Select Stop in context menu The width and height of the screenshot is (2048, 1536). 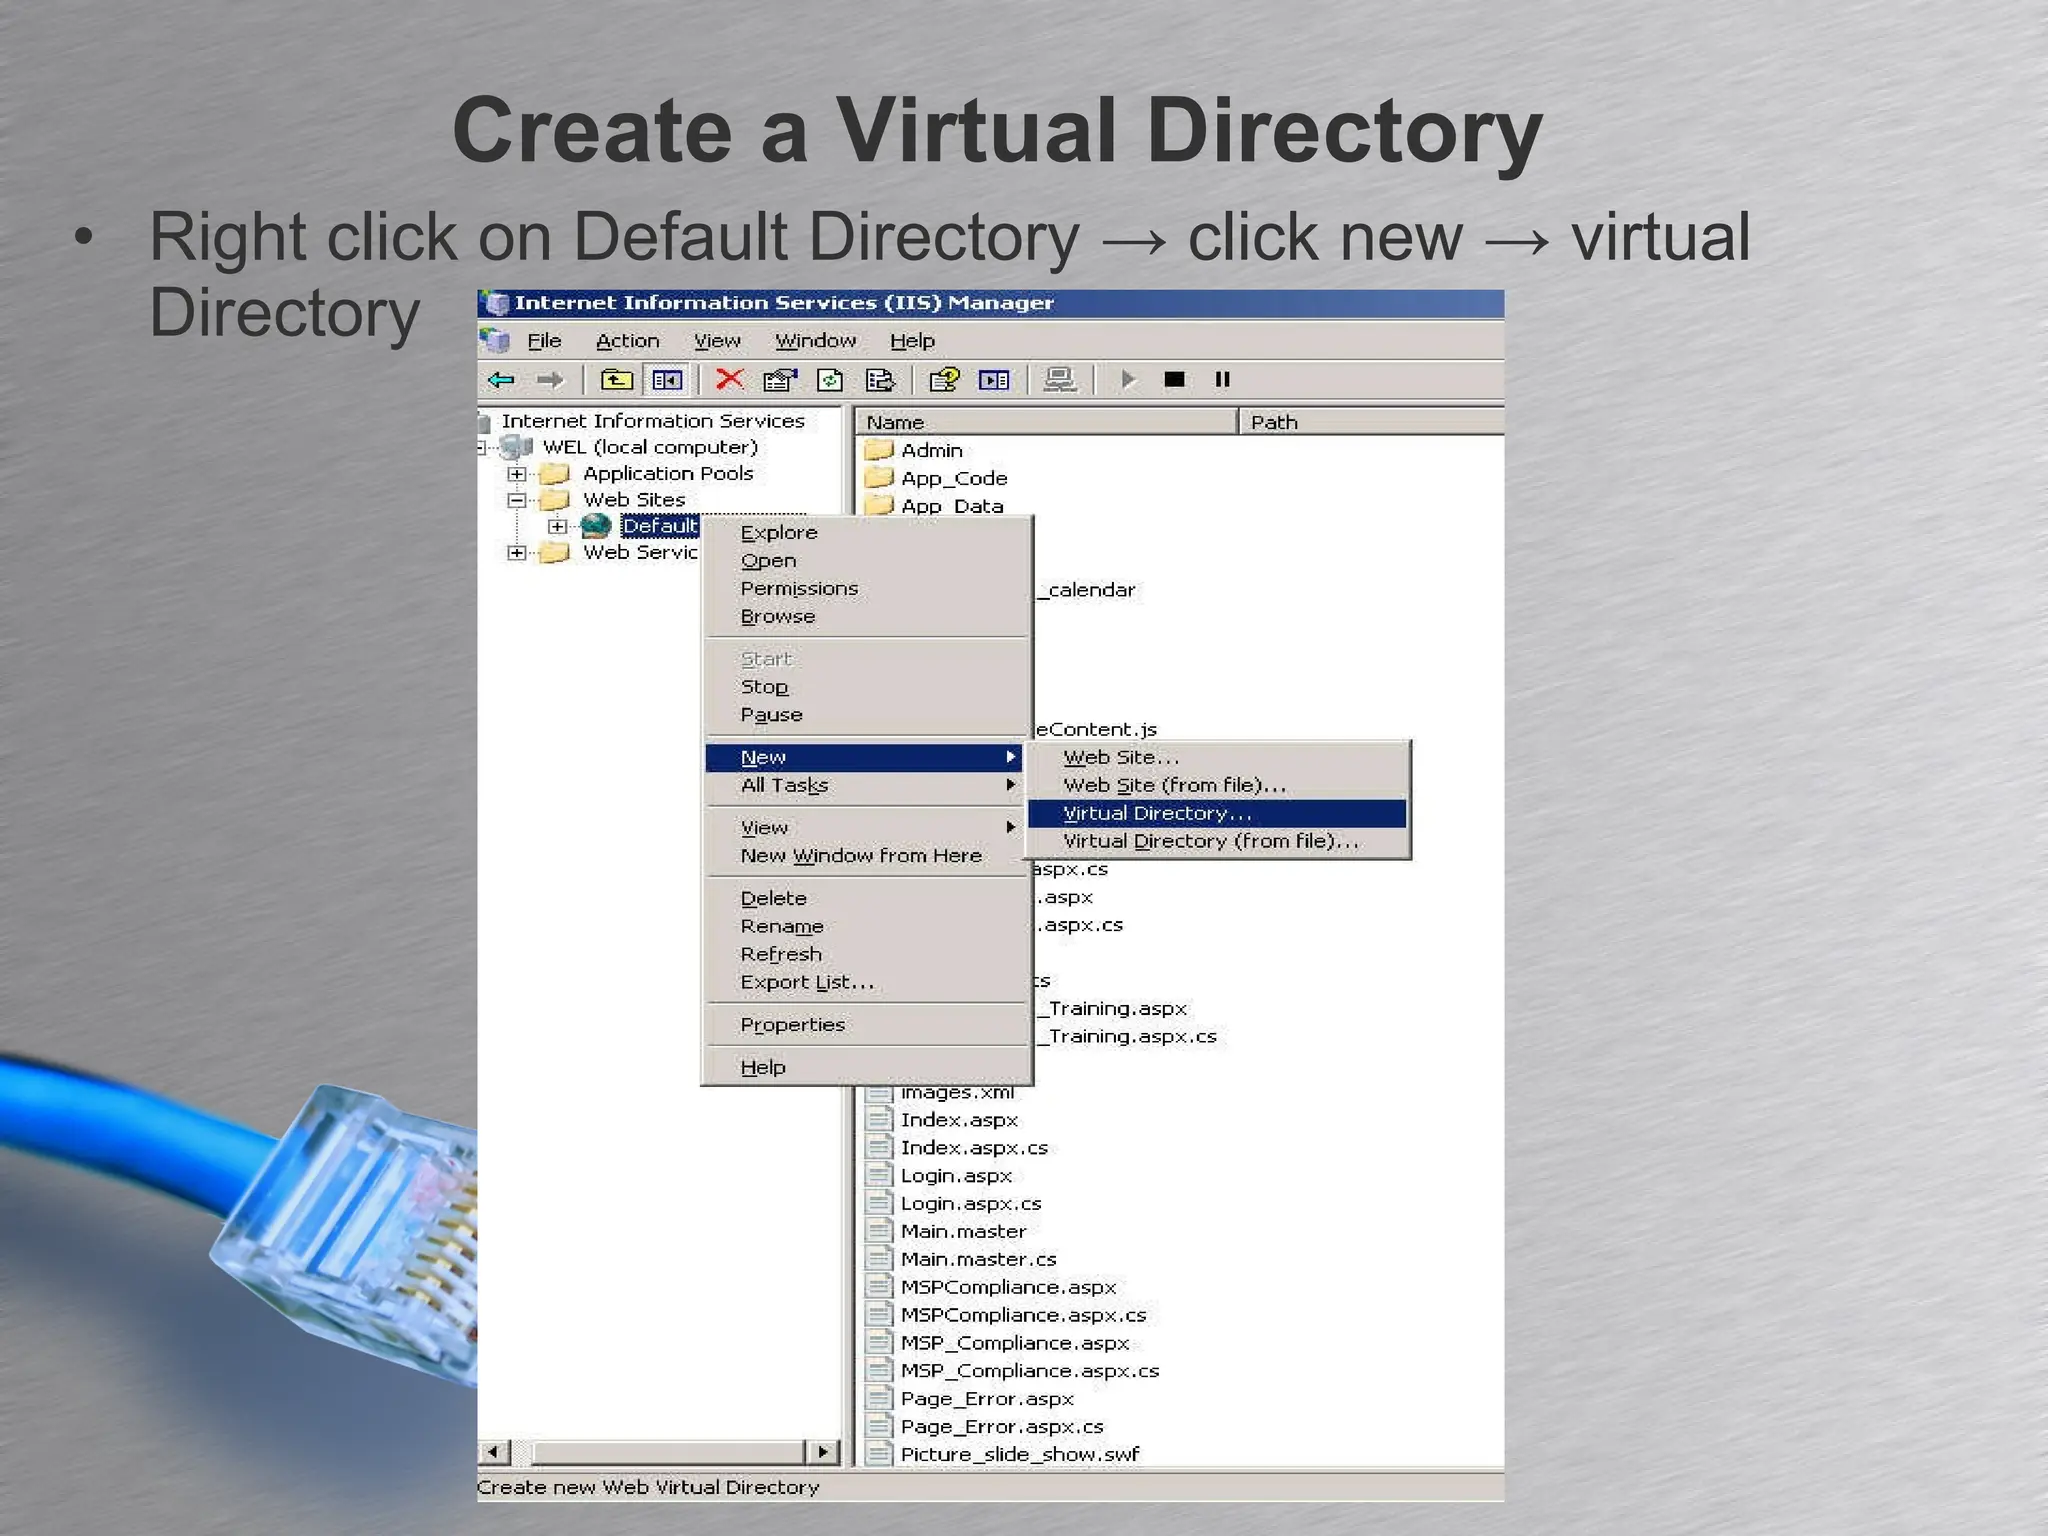866,686
